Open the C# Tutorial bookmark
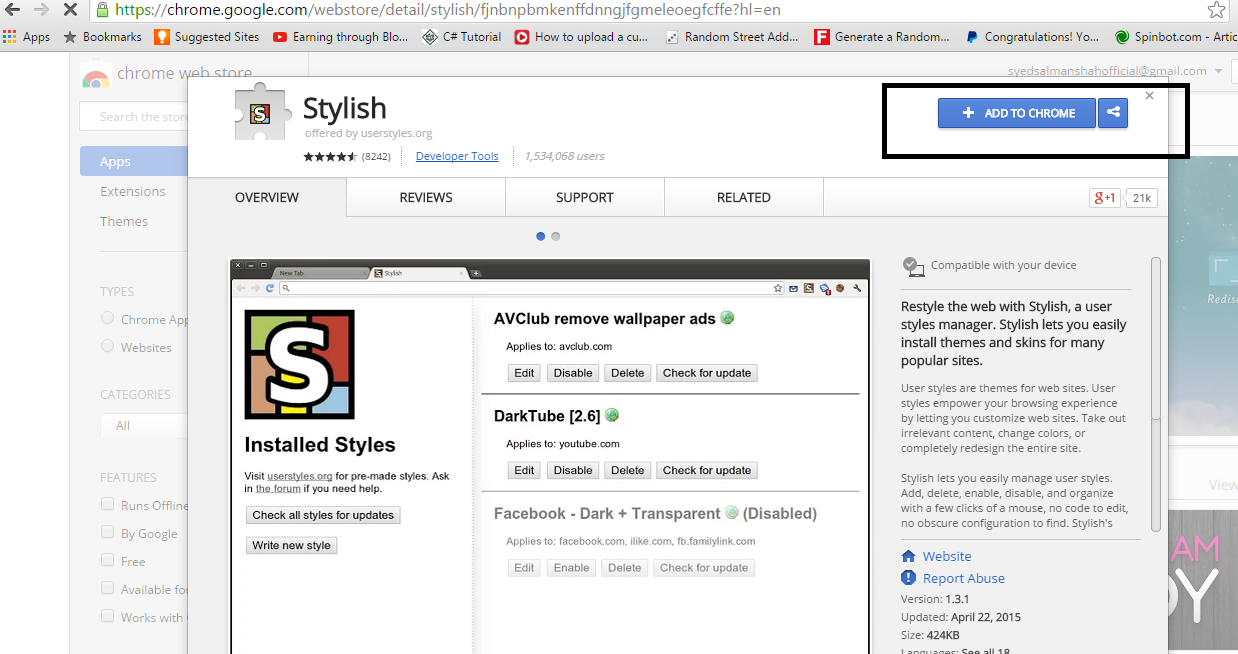 coord(462,37)
